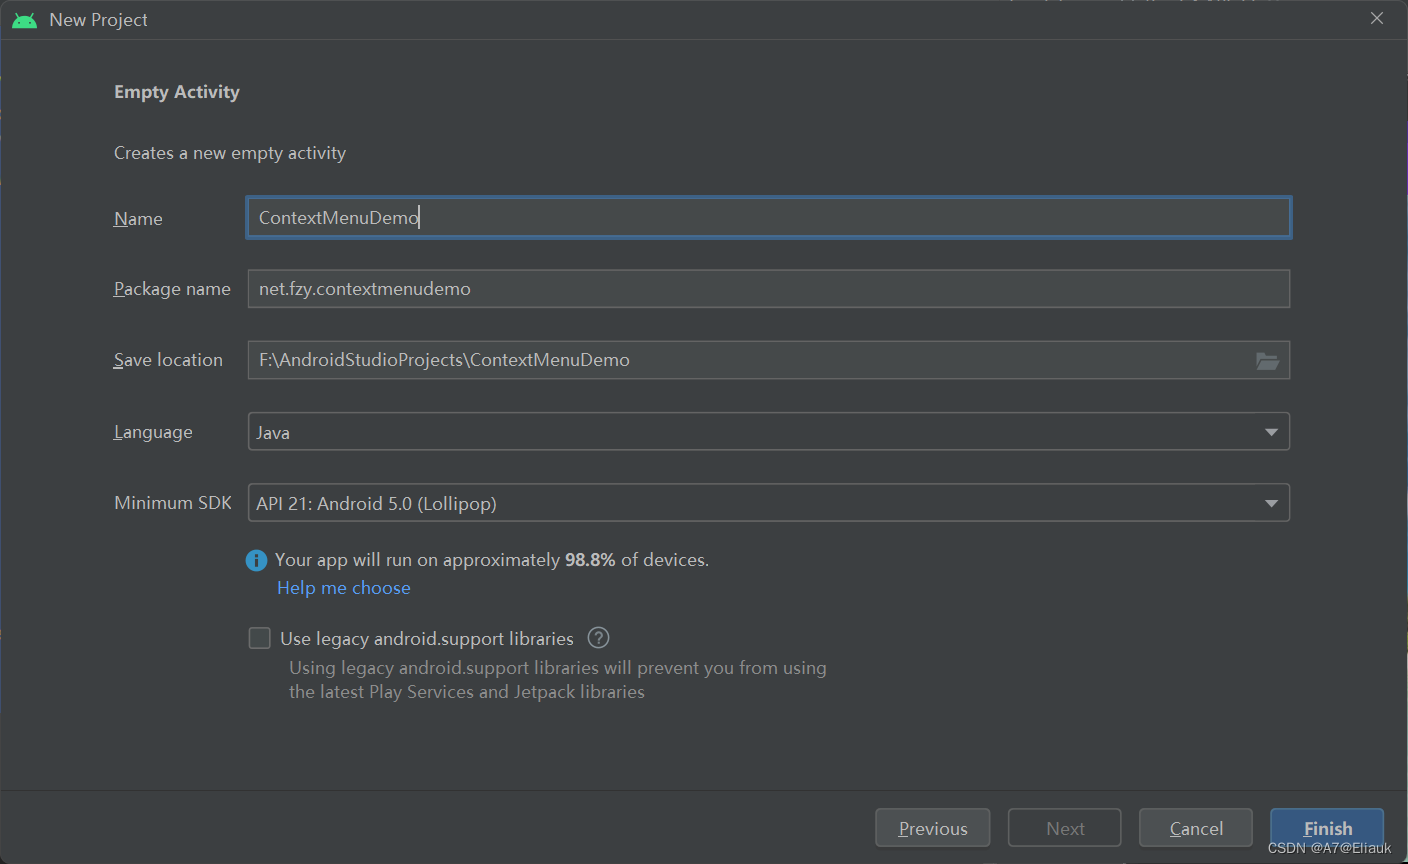This screenshot has width=1408, height=864.
Task: Open the Minimum SDK dropdown
Action: pyautogui.click(x=768, y=503)
